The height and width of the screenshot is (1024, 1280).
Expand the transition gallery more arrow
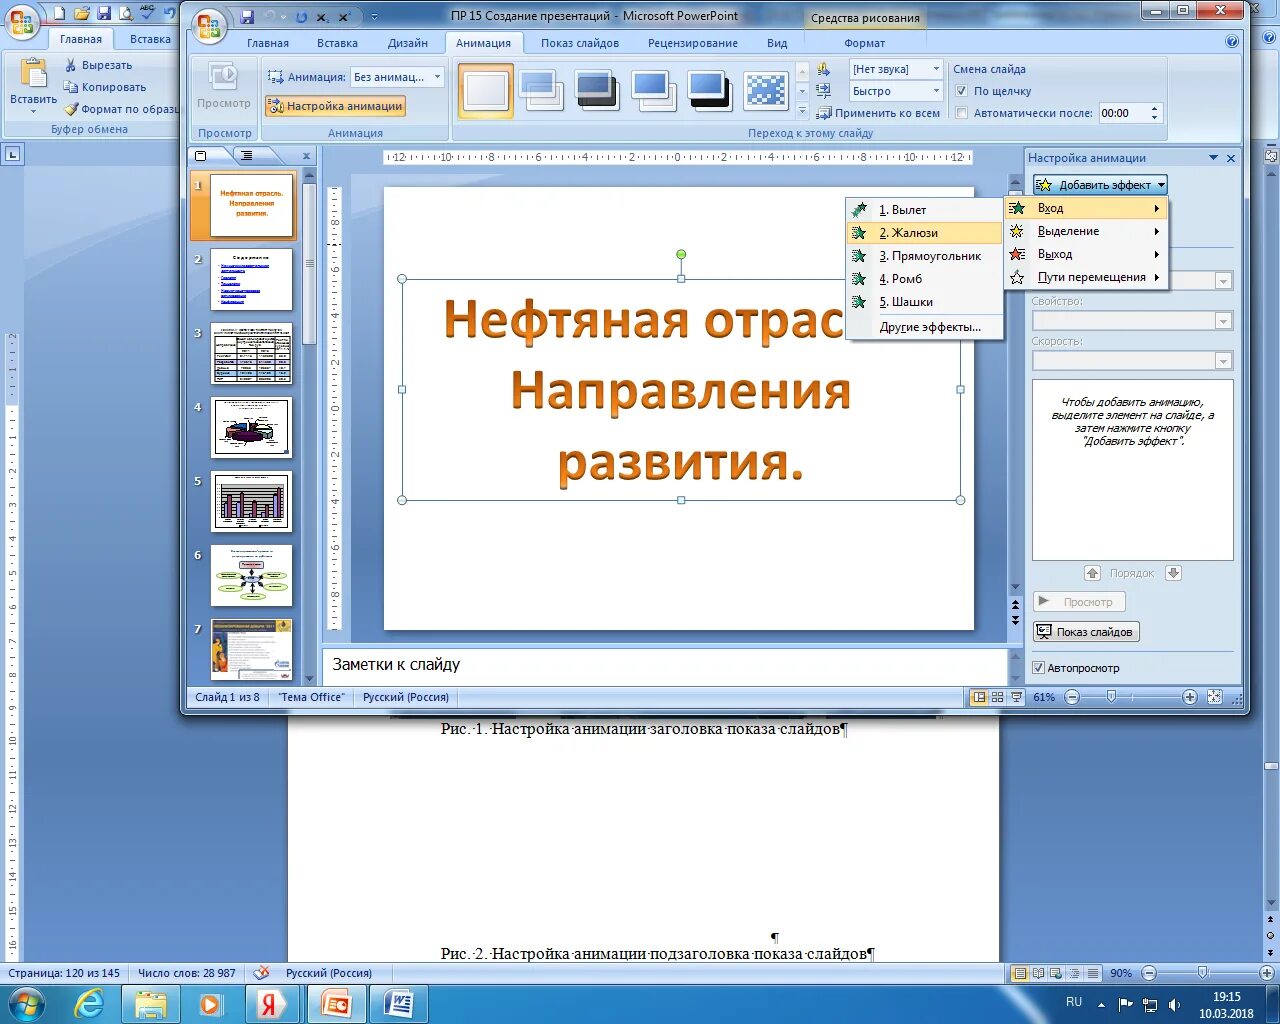802,111
